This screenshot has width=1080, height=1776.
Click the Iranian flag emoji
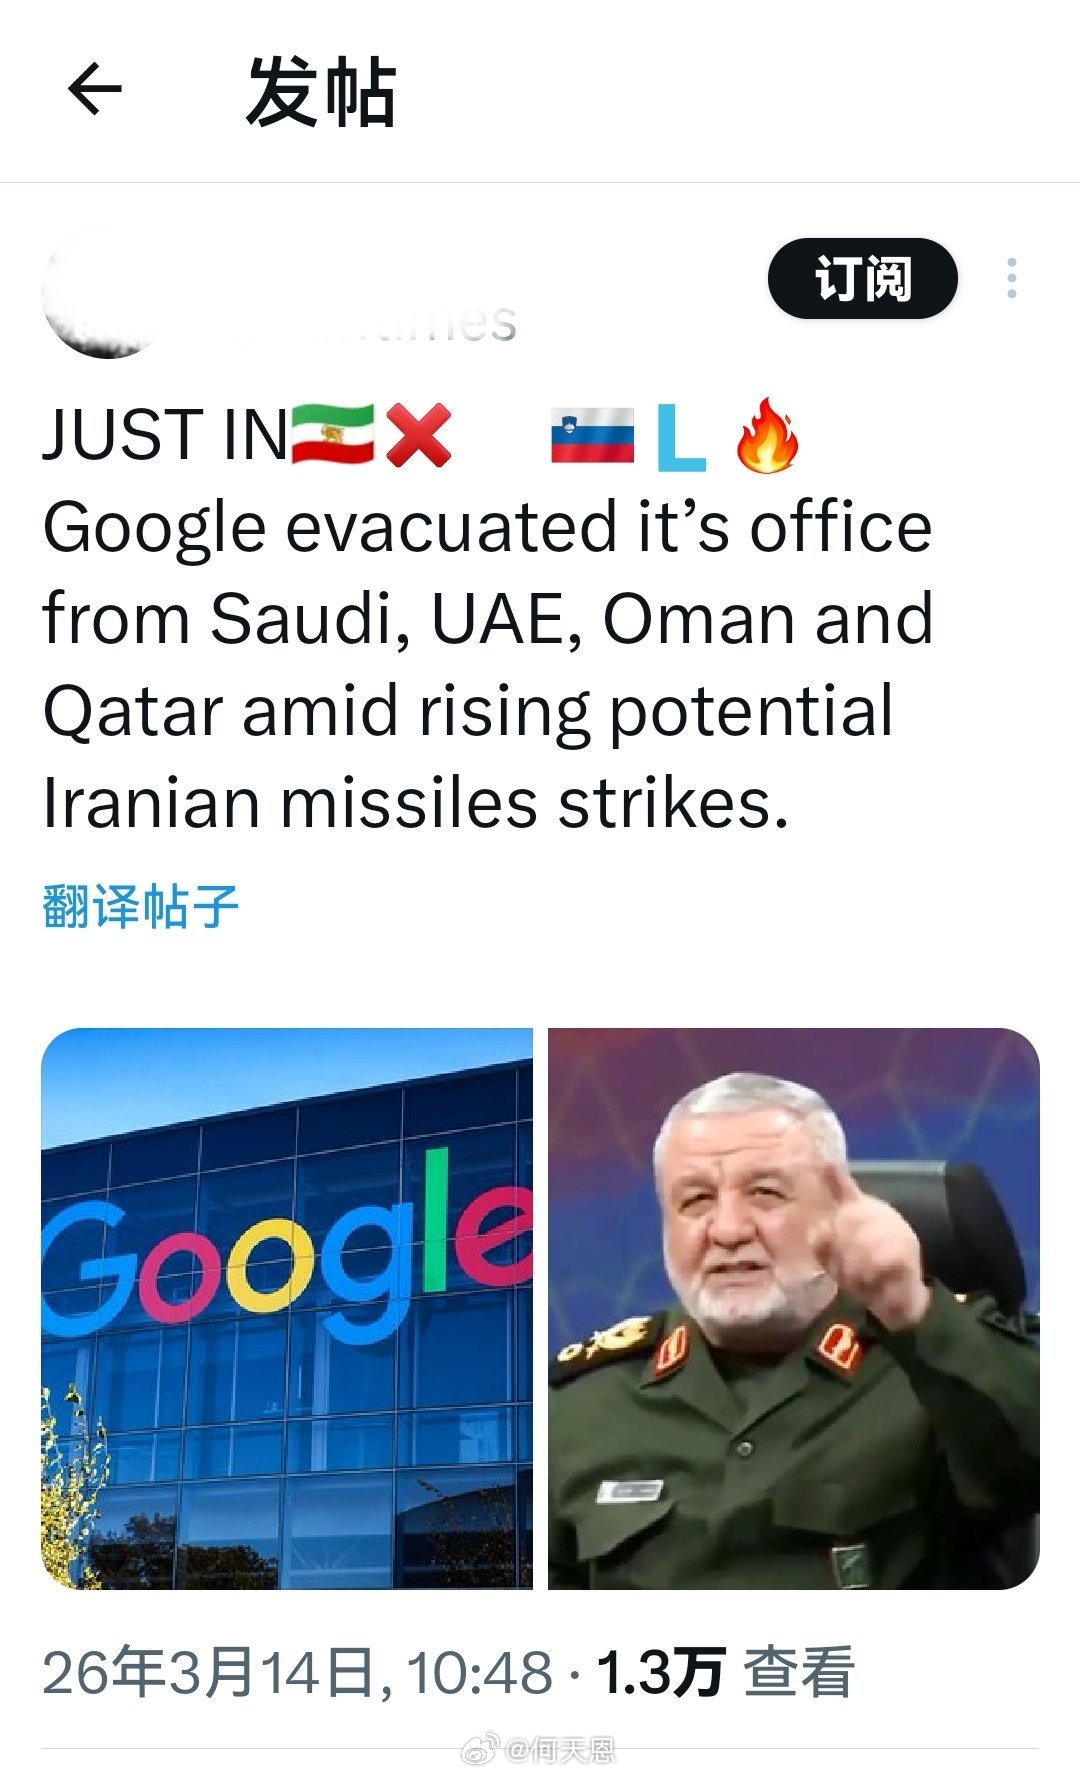(x=332, y=435)
